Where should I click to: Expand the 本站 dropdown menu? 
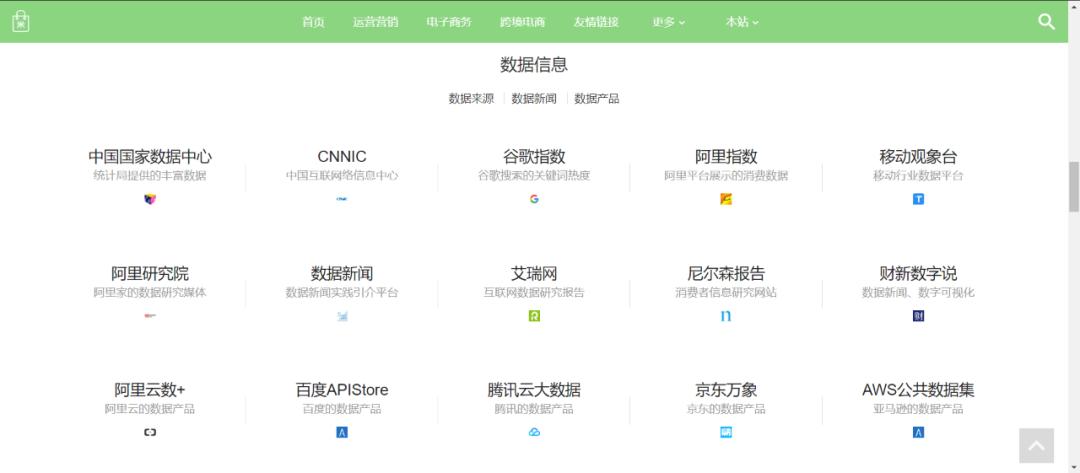pyautogui.click(x=742, y=22)
